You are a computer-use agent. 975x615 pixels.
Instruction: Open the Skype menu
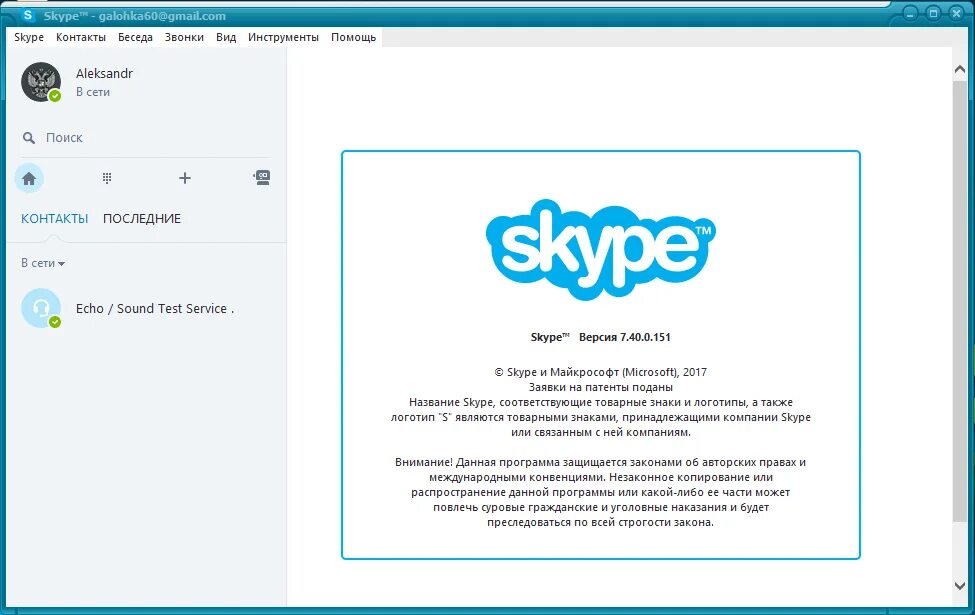coord(29,37)
